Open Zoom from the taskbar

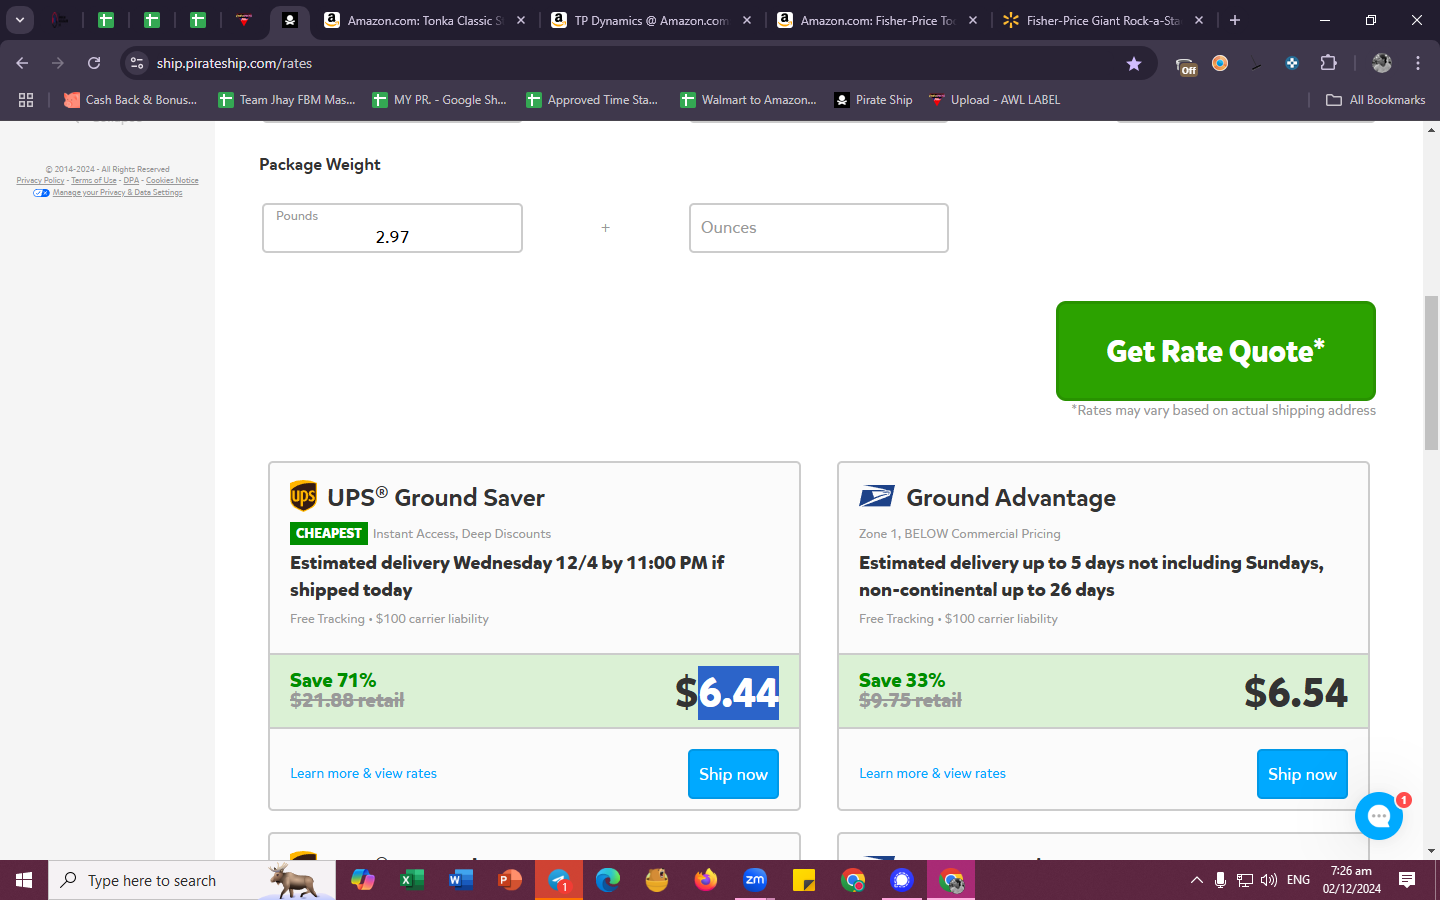755,880
